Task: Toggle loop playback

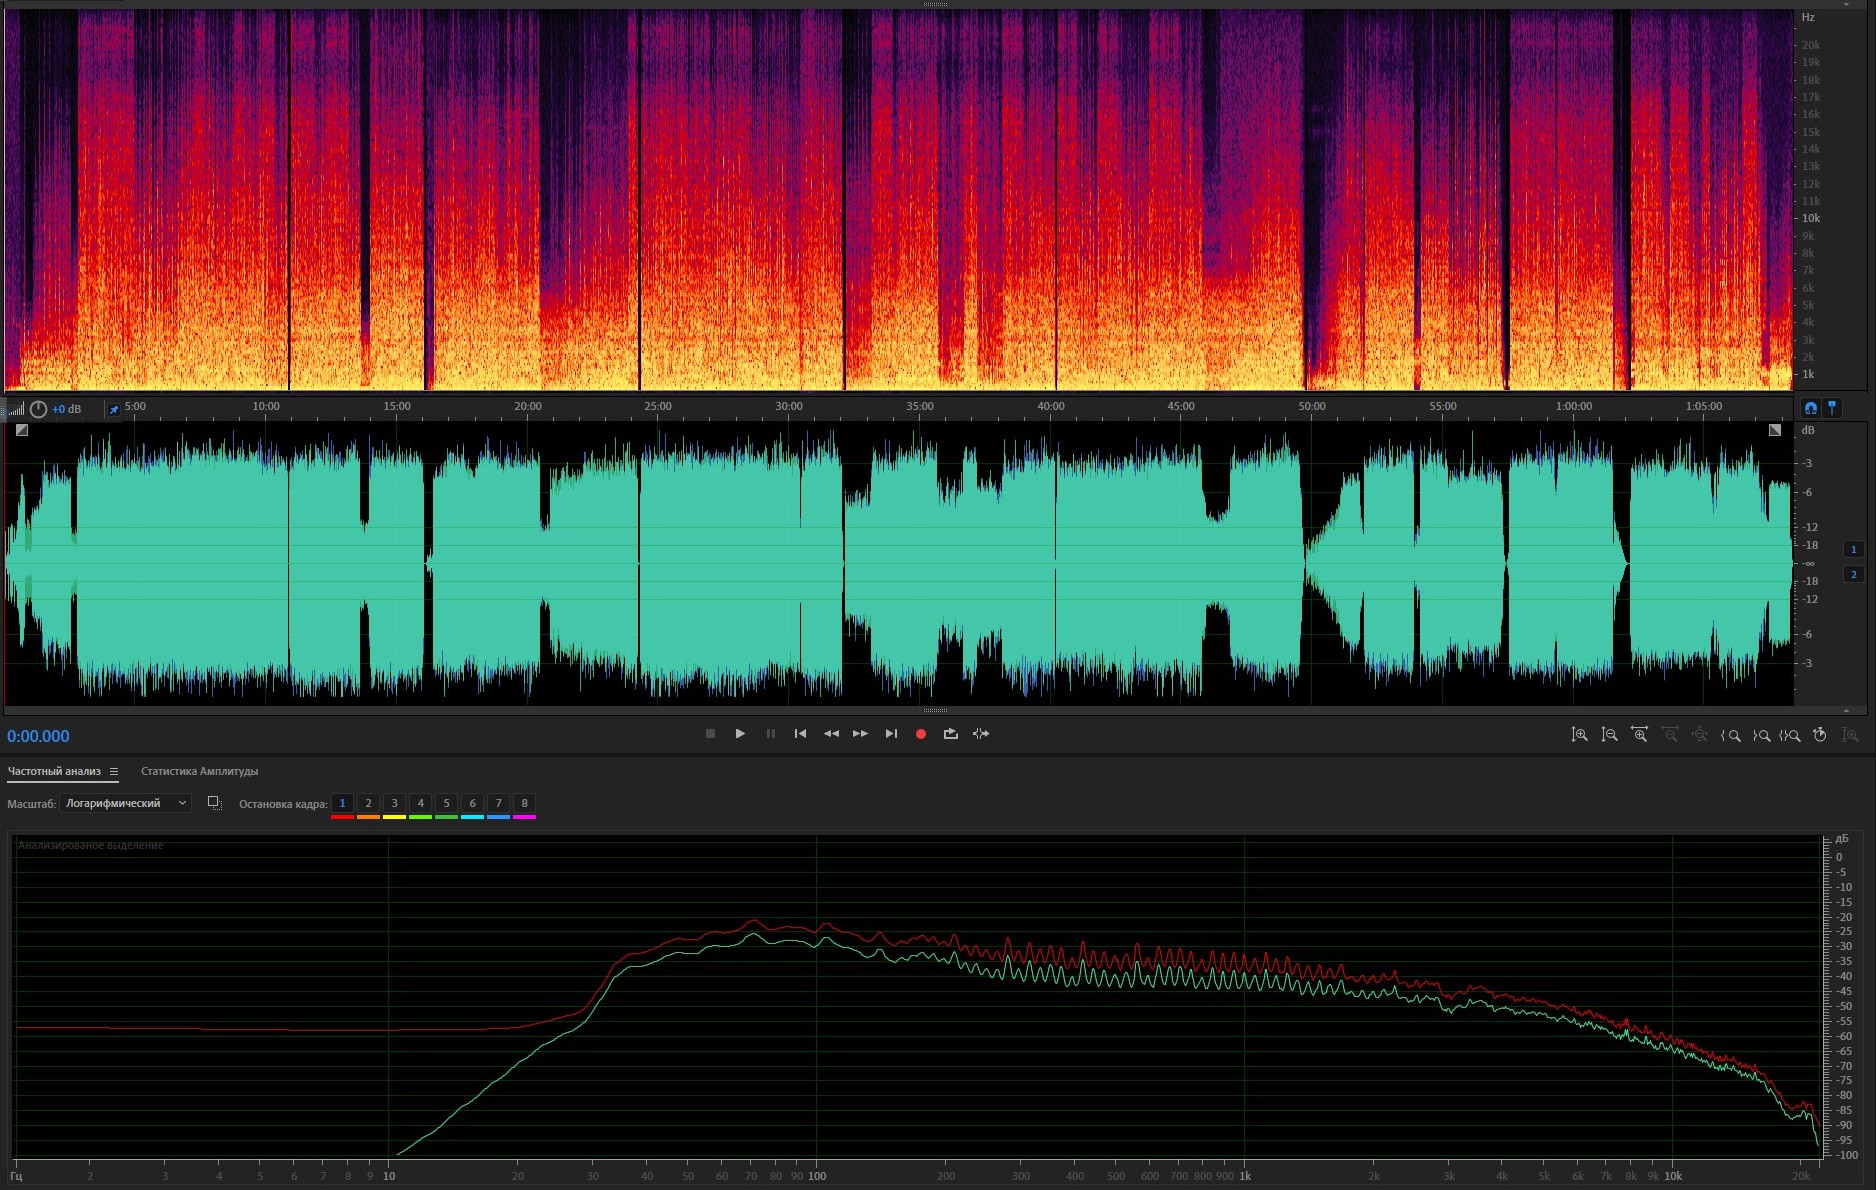Action: coord(951,734)
